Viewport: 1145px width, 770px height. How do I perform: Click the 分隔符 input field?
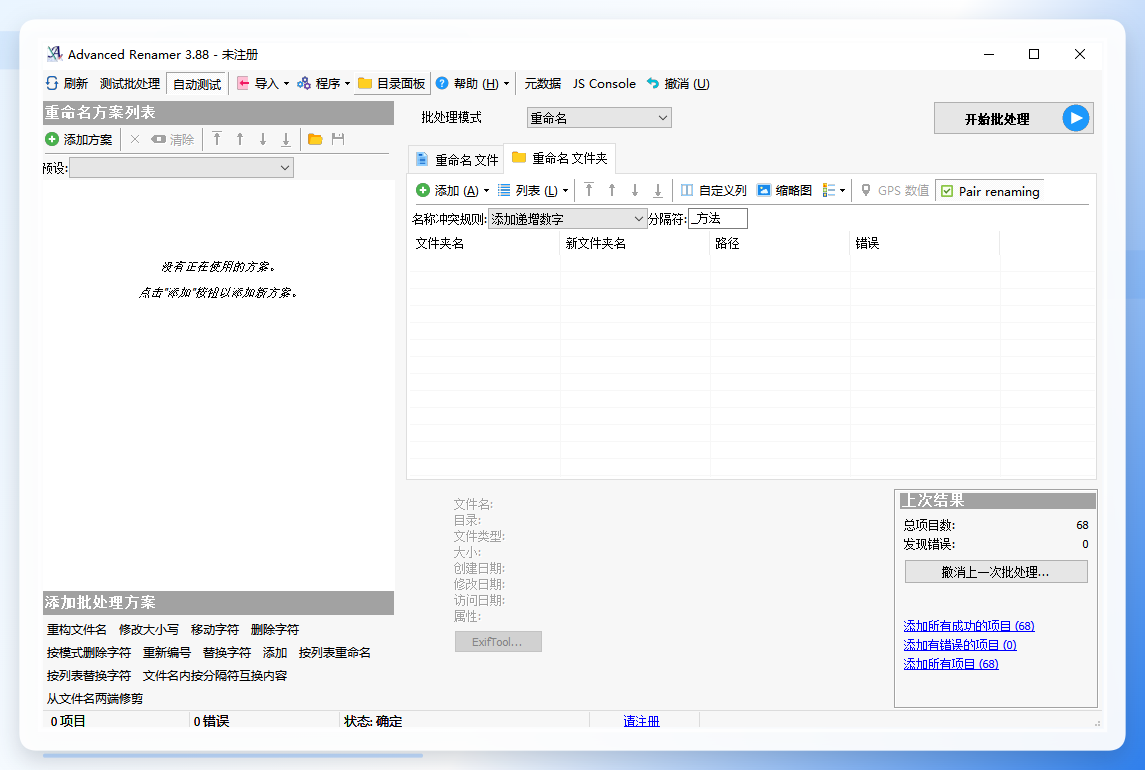(718, 218)
